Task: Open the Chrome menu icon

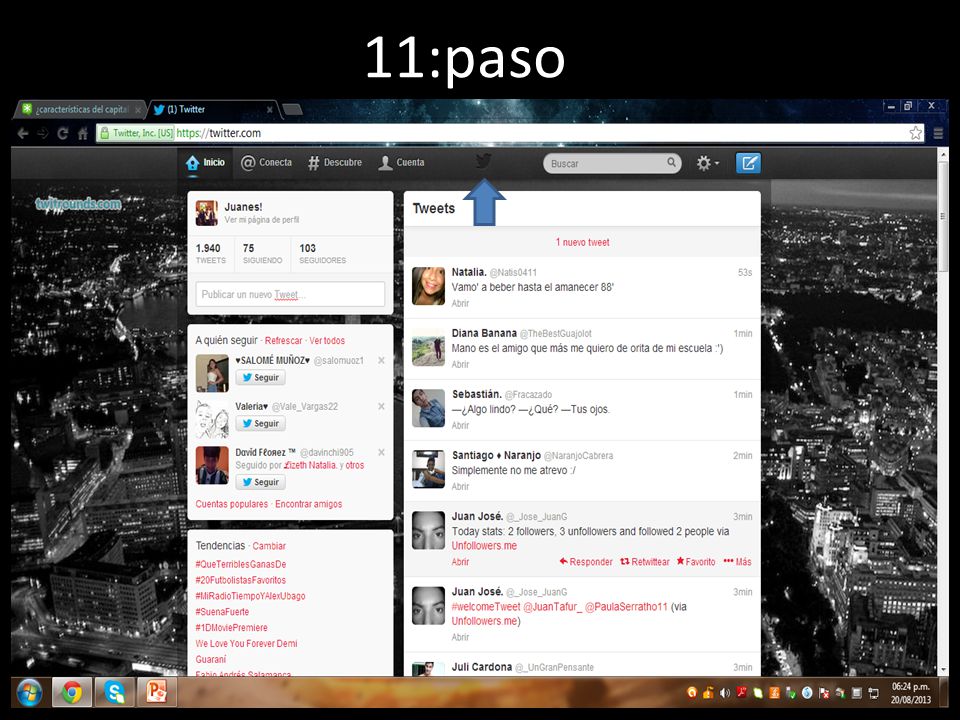Action: (x=937, y=133)
